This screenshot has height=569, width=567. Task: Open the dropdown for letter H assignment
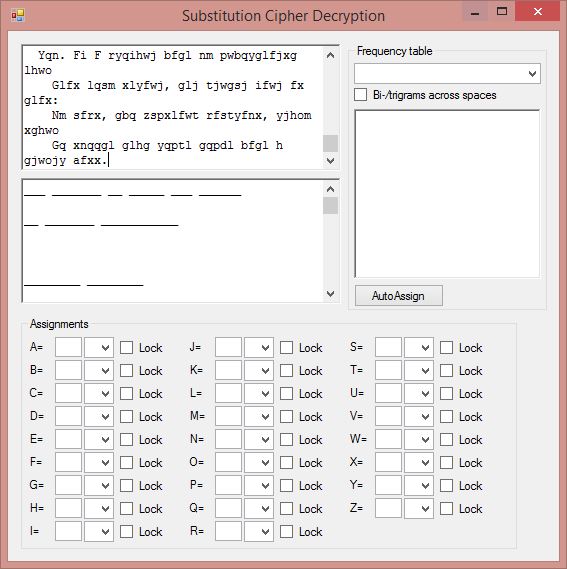(105, 509)
